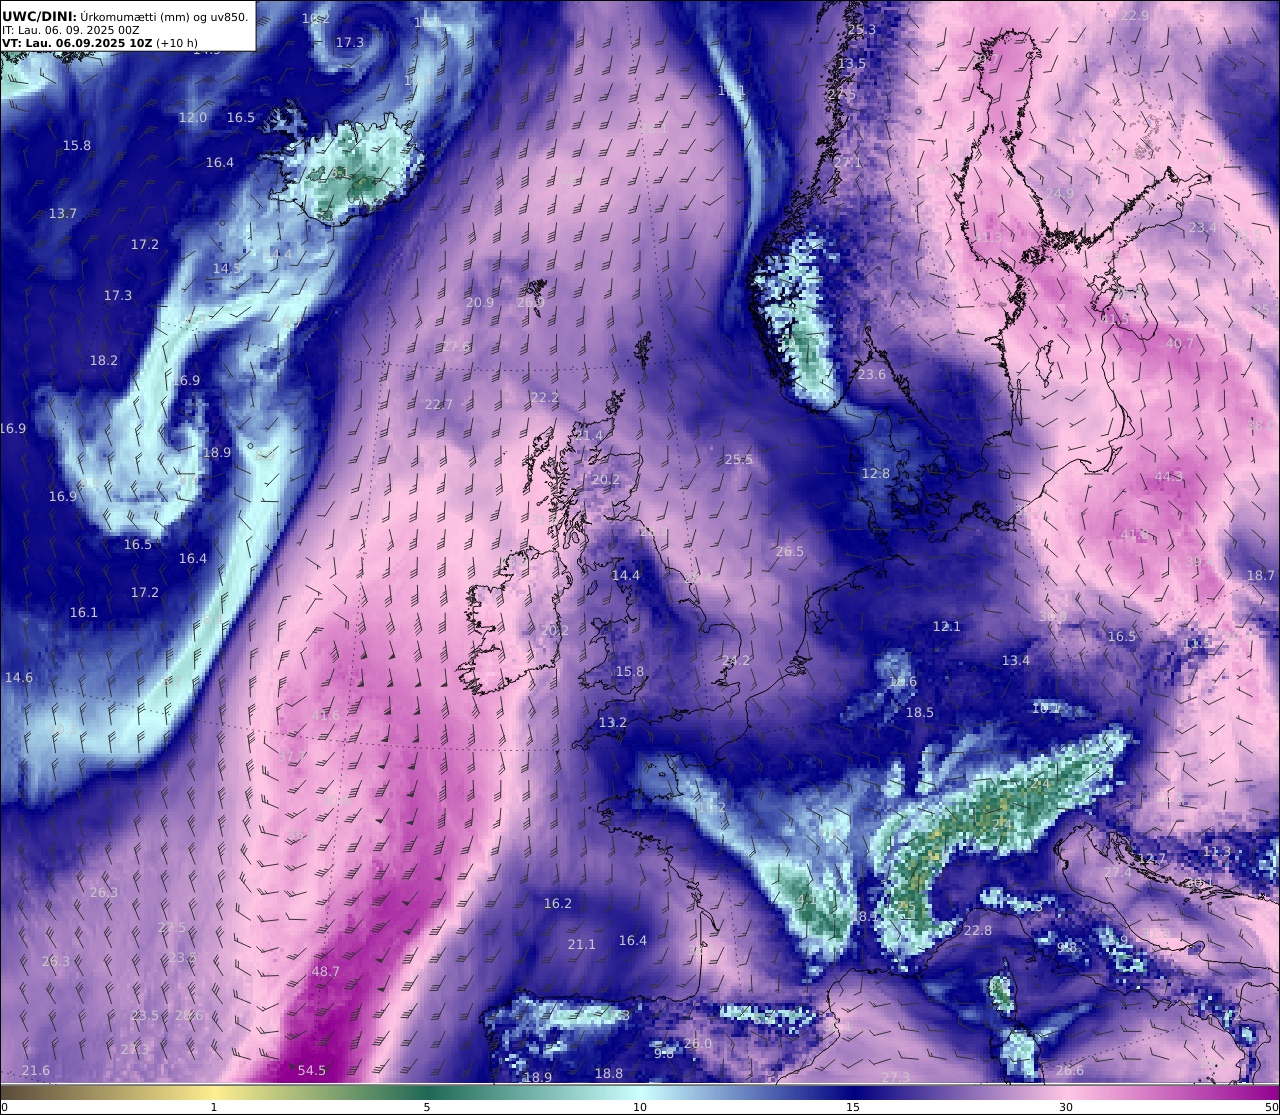Screen dimensions: 1280x1115
Task: Click the 24.2 value over southeast England
Action: pos(736,660)
